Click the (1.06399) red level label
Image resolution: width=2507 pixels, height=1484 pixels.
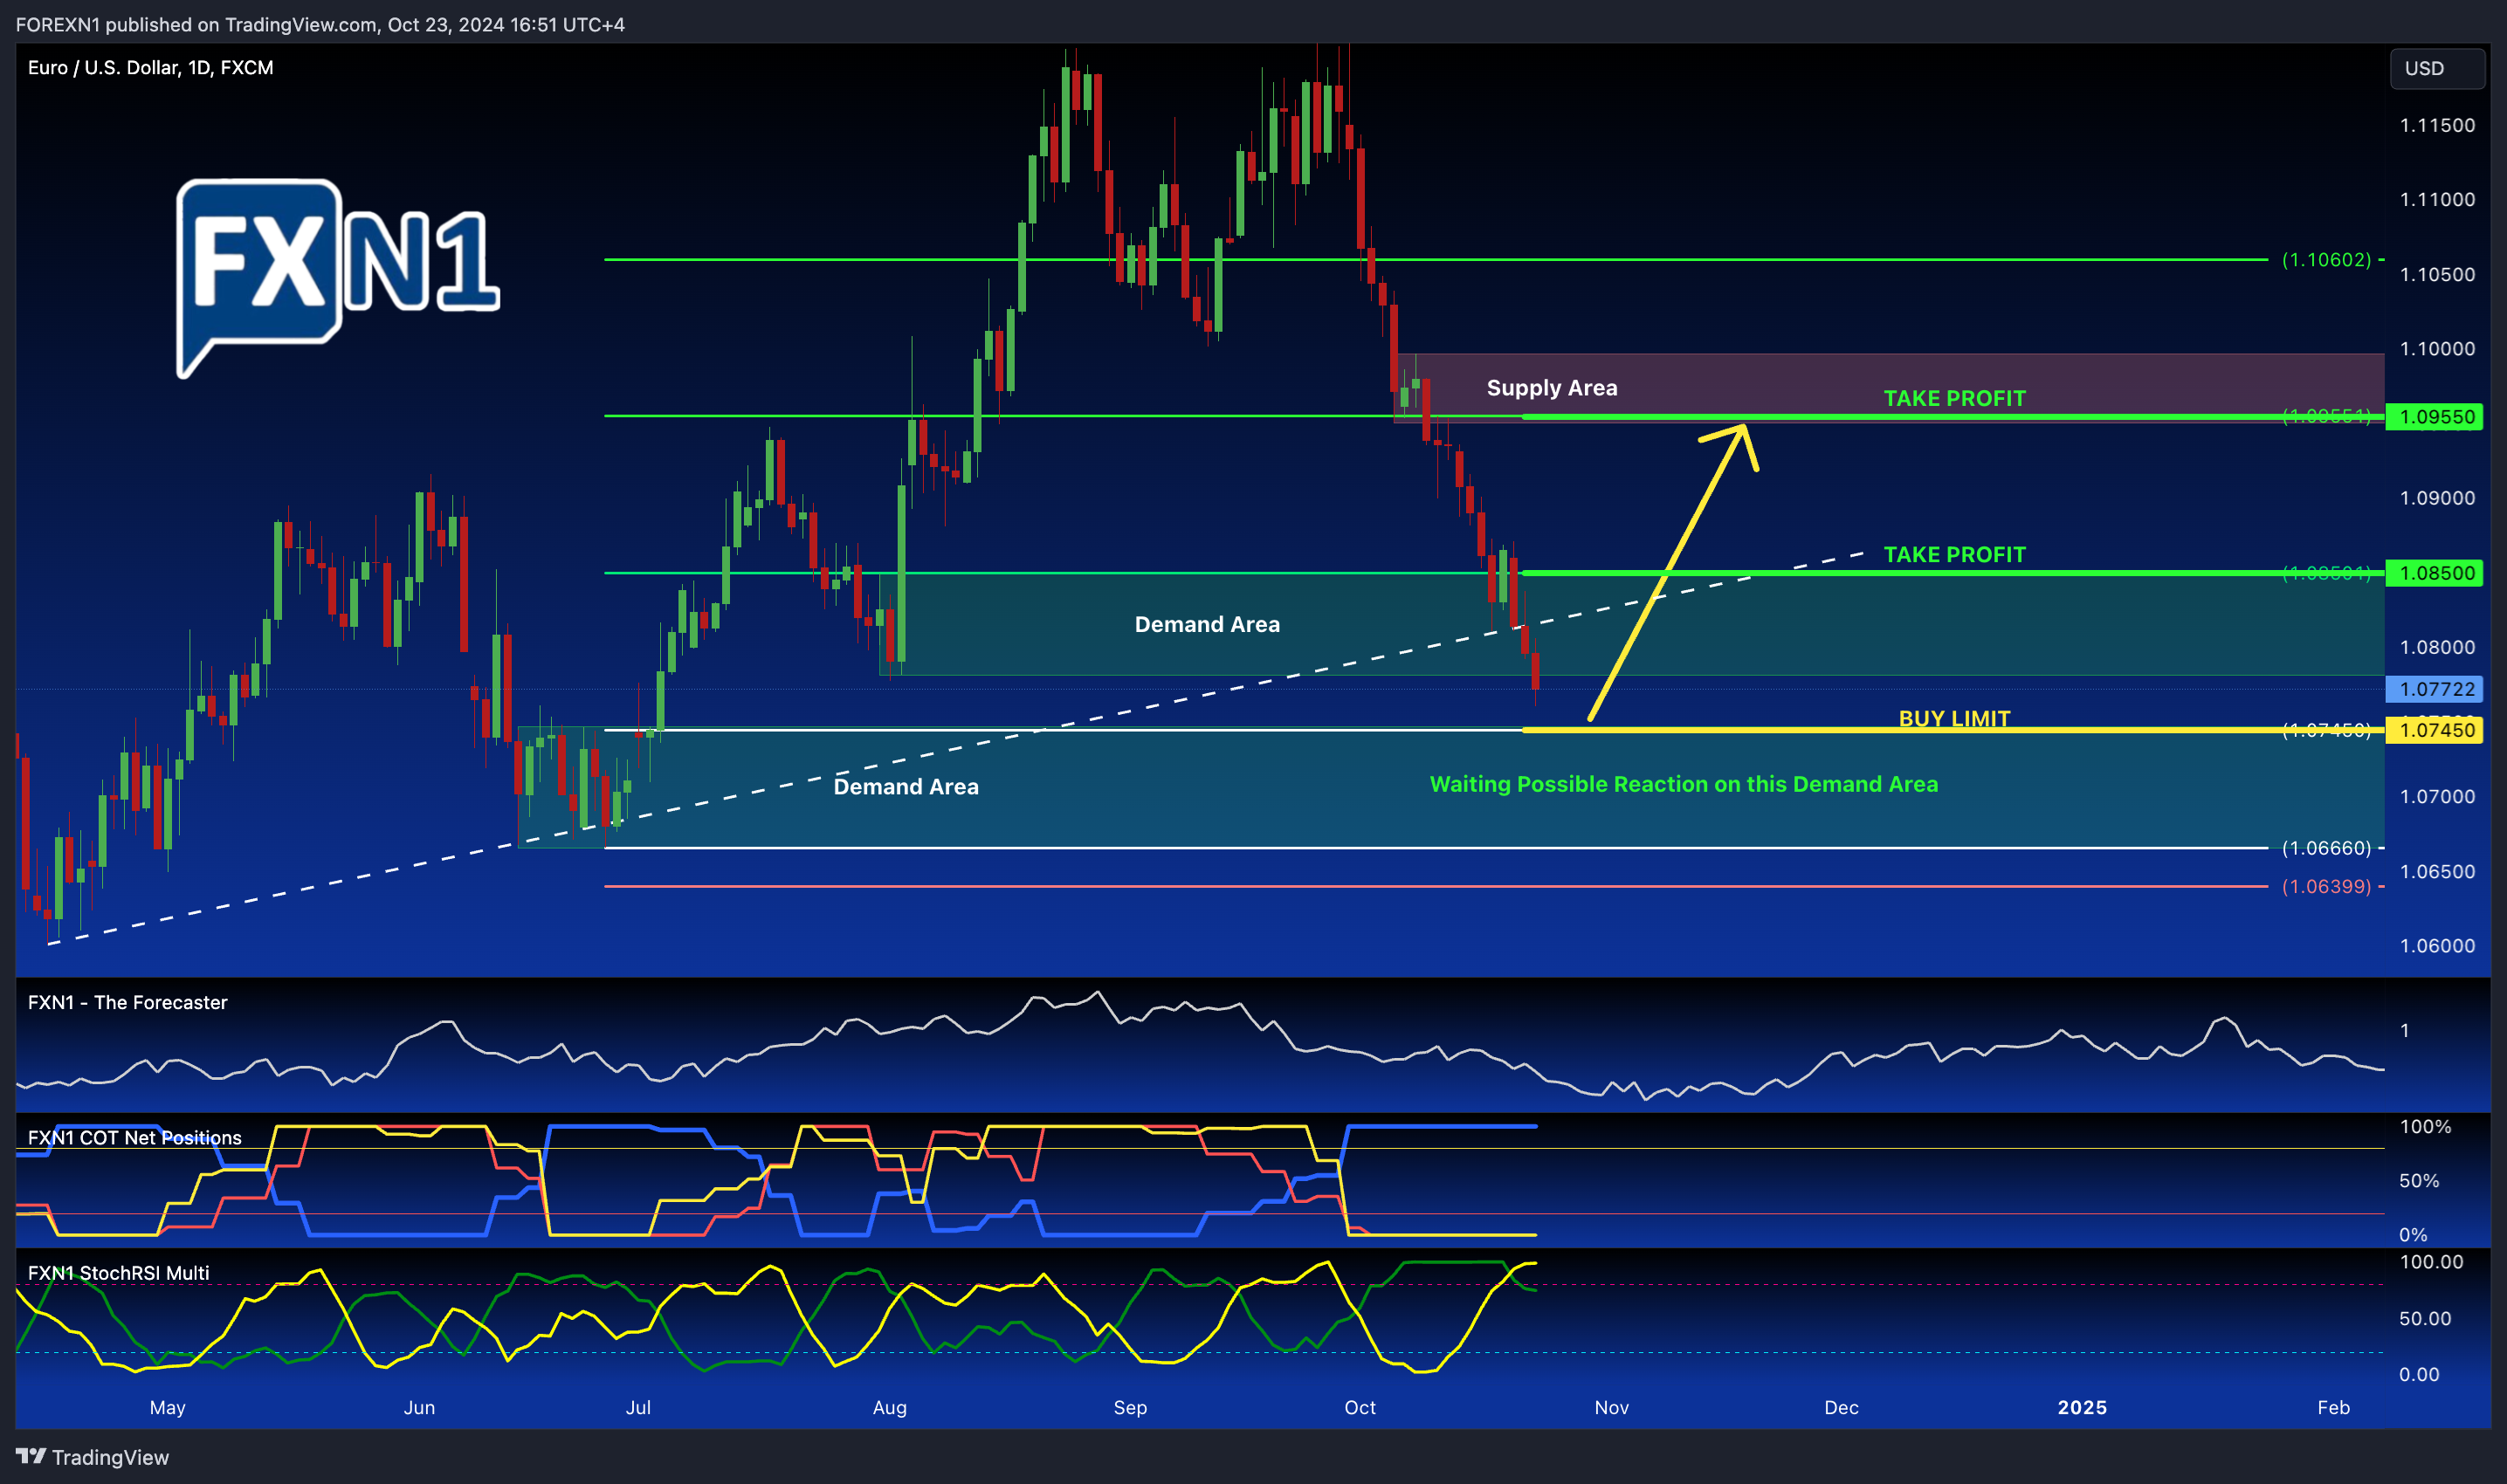[x=2326, y=886]
